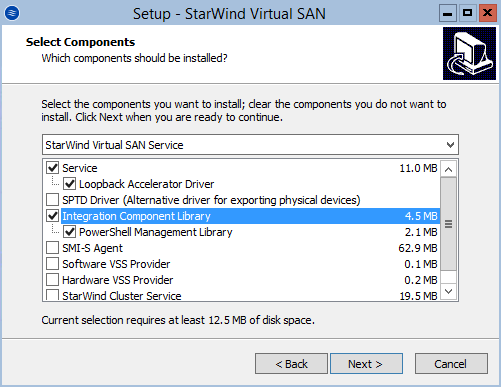Select the 'SMI-S Agent' label
The height and width of the screenshot is (387, 501).
click(x=92, y=248)
